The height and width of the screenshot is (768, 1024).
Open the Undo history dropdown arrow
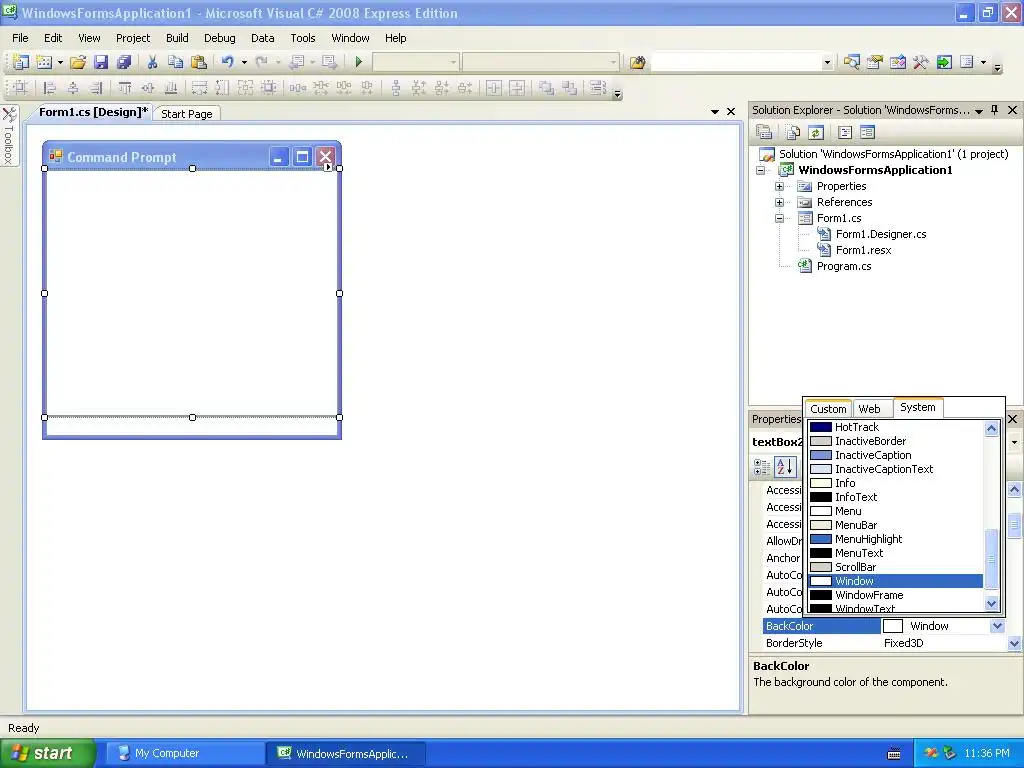[244, 62]
